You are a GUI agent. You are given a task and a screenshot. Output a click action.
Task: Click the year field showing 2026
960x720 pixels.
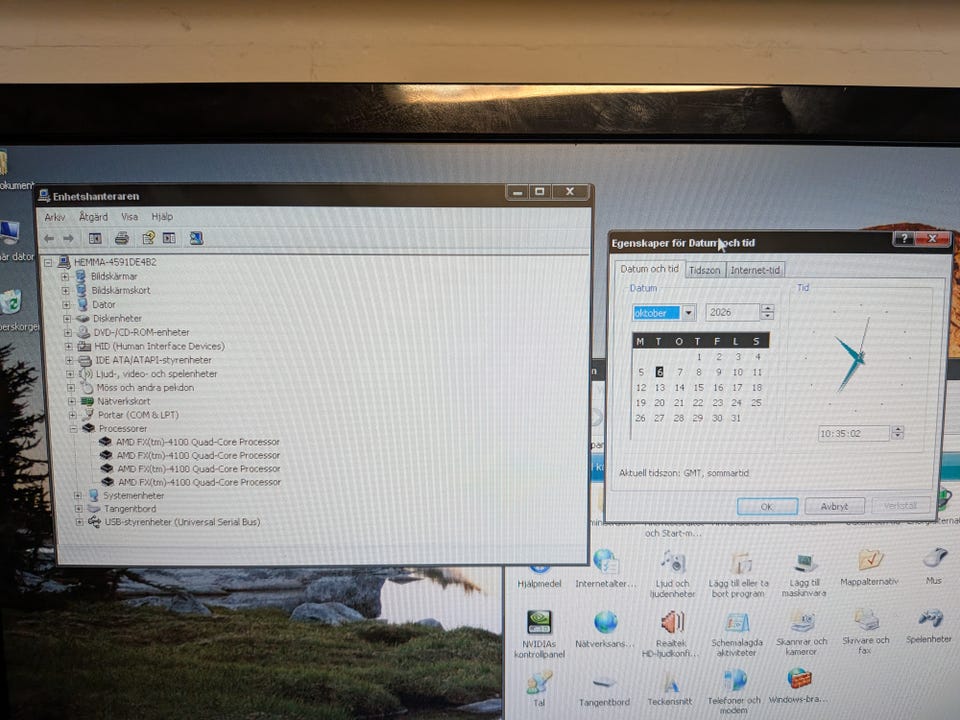point(732,312)
